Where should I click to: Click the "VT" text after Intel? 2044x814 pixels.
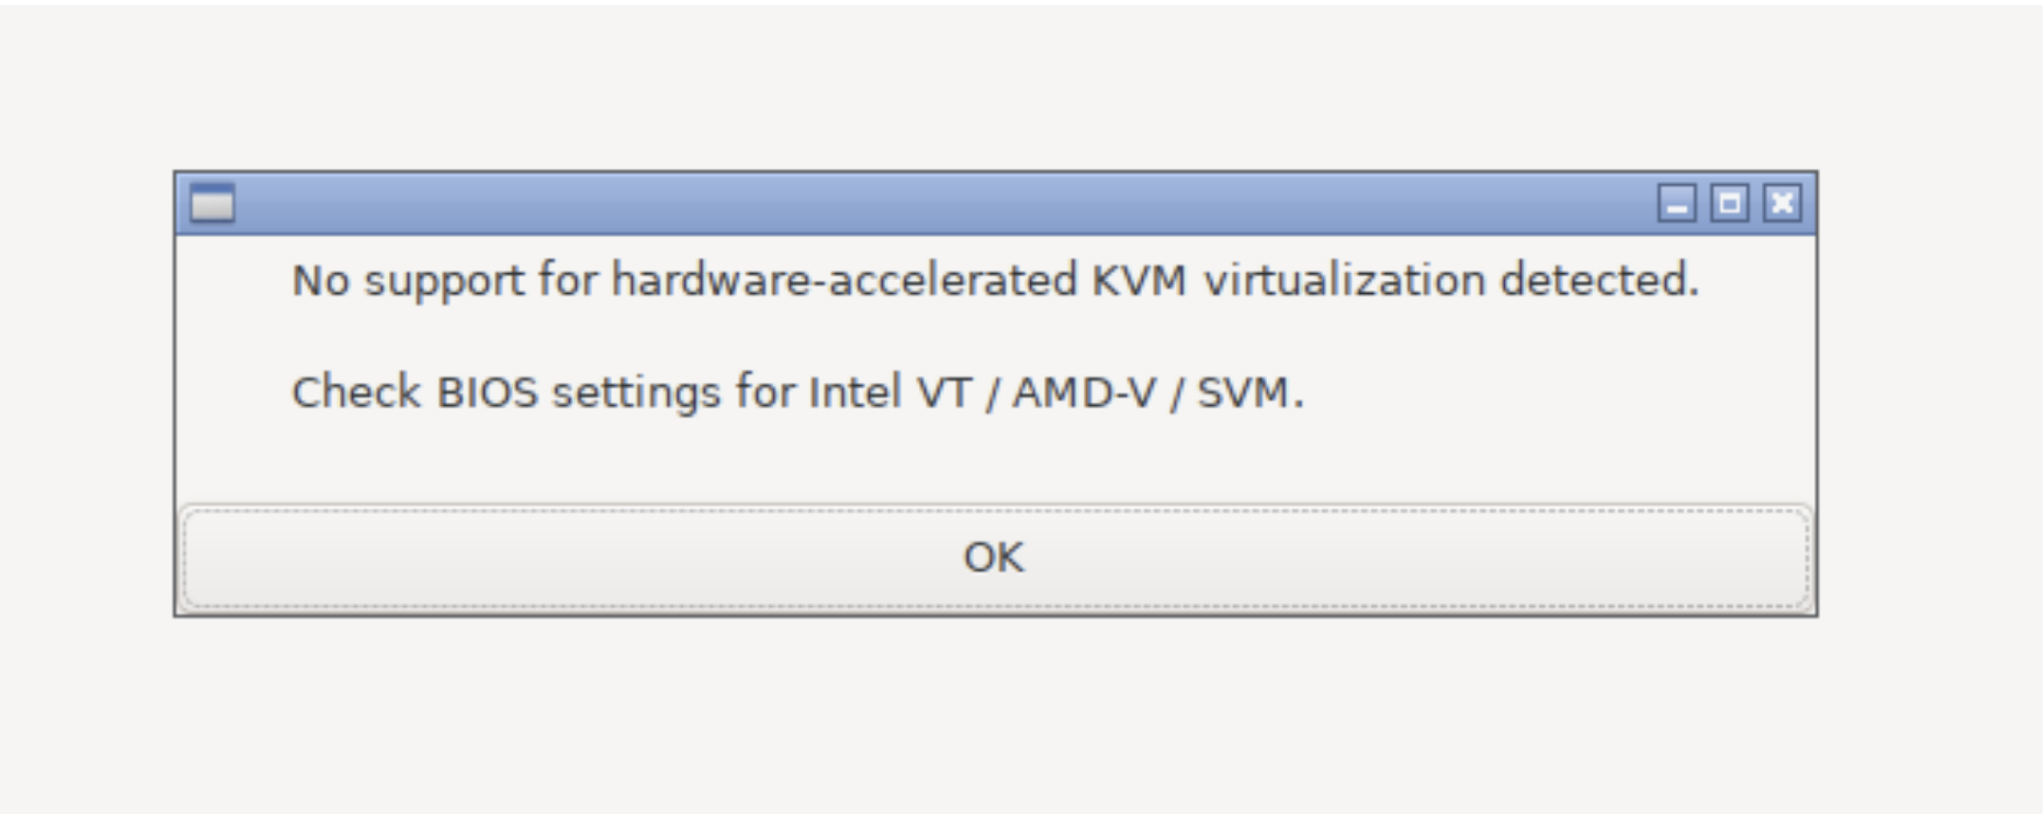944,392
